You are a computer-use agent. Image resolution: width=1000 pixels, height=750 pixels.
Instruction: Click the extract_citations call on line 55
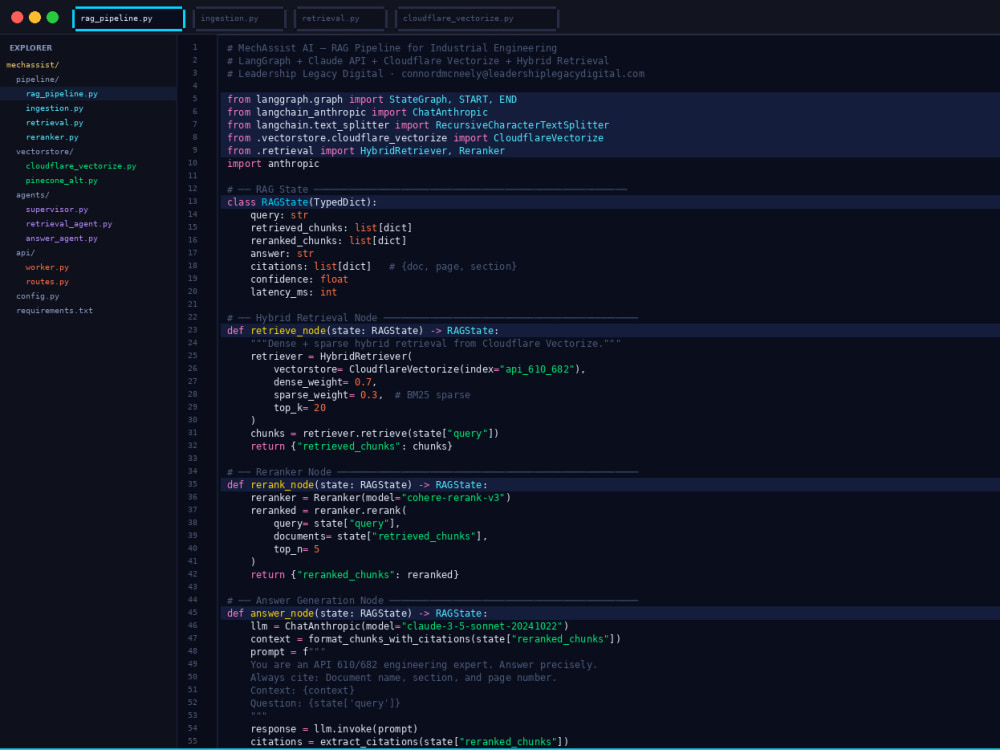444,742
